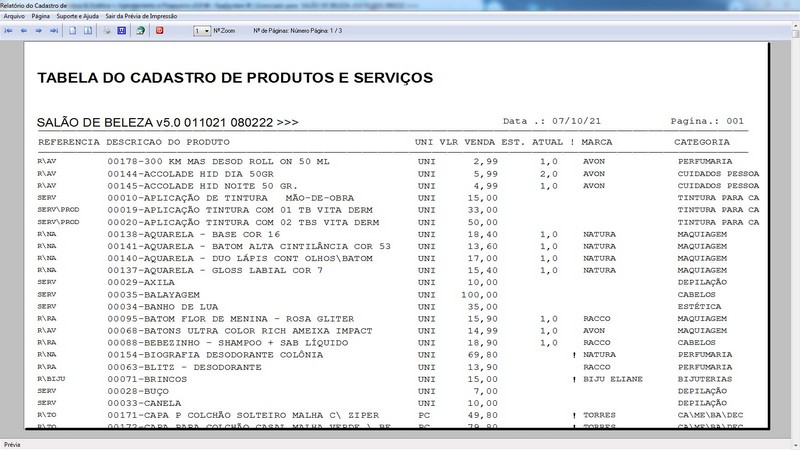Click the Prévia status bar label
Screen dimensions: 800x450
pyautogui.click(x=12, y=444)
